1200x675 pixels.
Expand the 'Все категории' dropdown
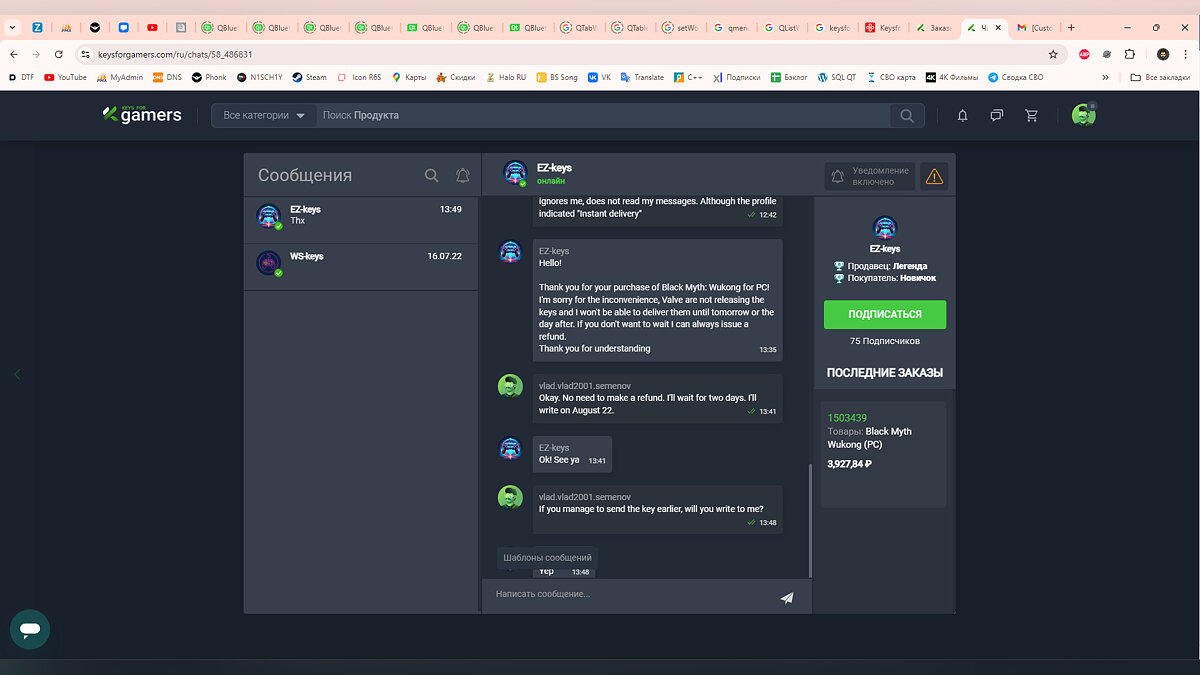coord(264,116)
